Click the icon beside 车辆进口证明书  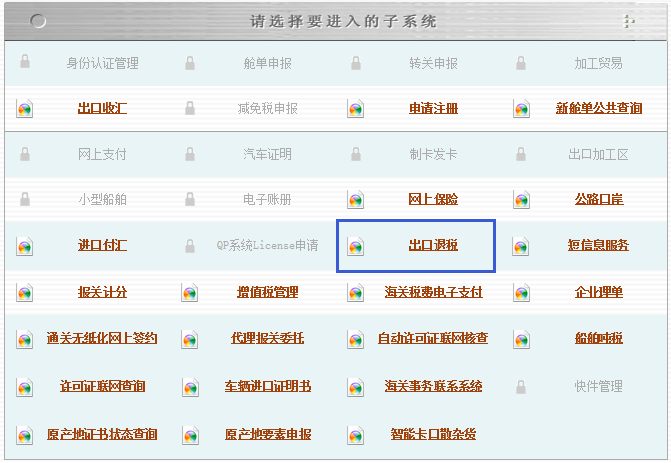coord(190,387)
